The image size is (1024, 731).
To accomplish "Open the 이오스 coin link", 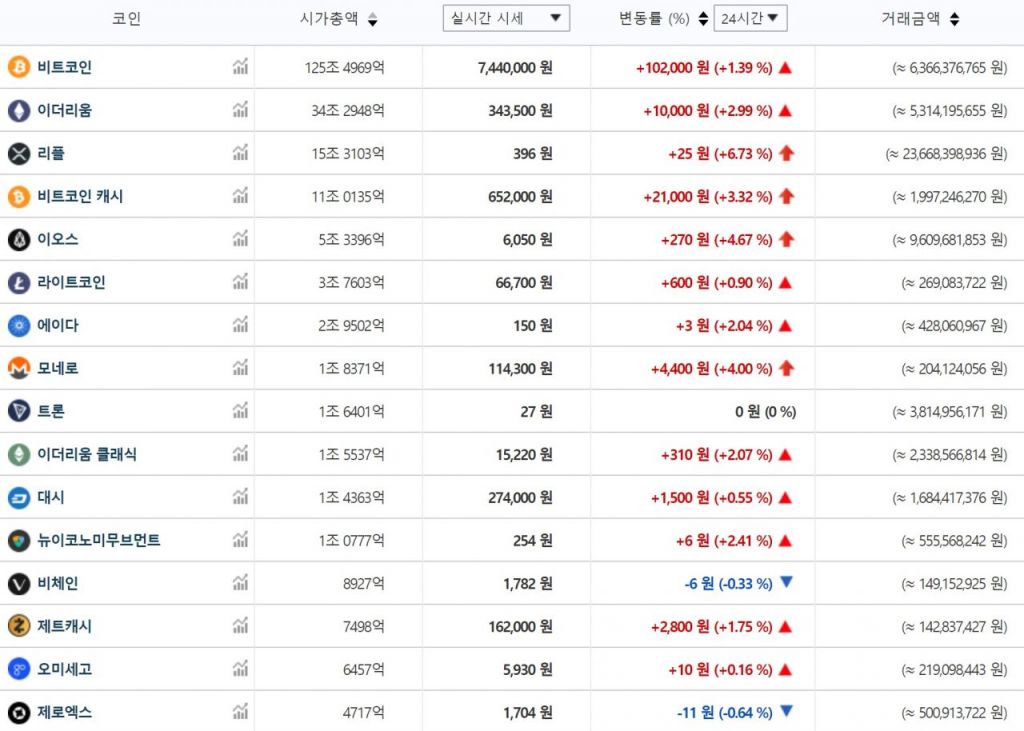I will click(58, 239).
